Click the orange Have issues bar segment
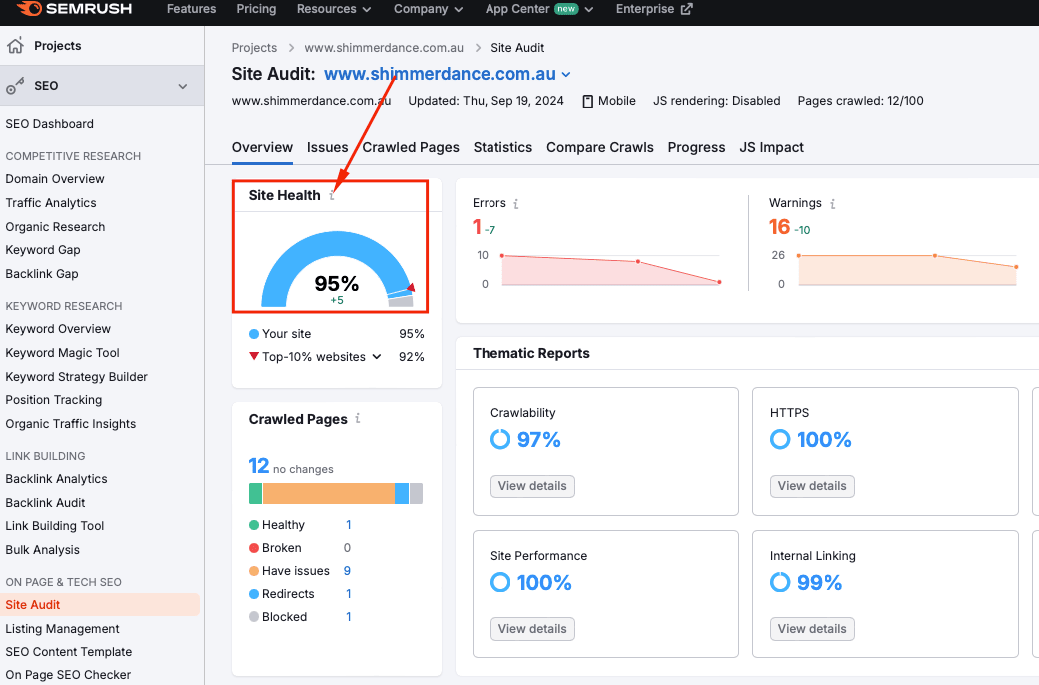The image size is (1039, 685). (328, 493)
